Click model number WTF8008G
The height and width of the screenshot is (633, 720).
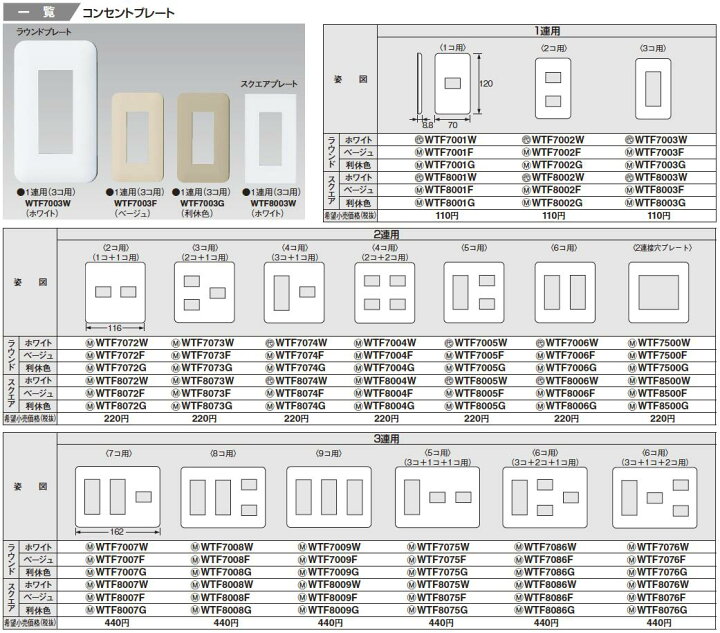(x=226, y=610)
